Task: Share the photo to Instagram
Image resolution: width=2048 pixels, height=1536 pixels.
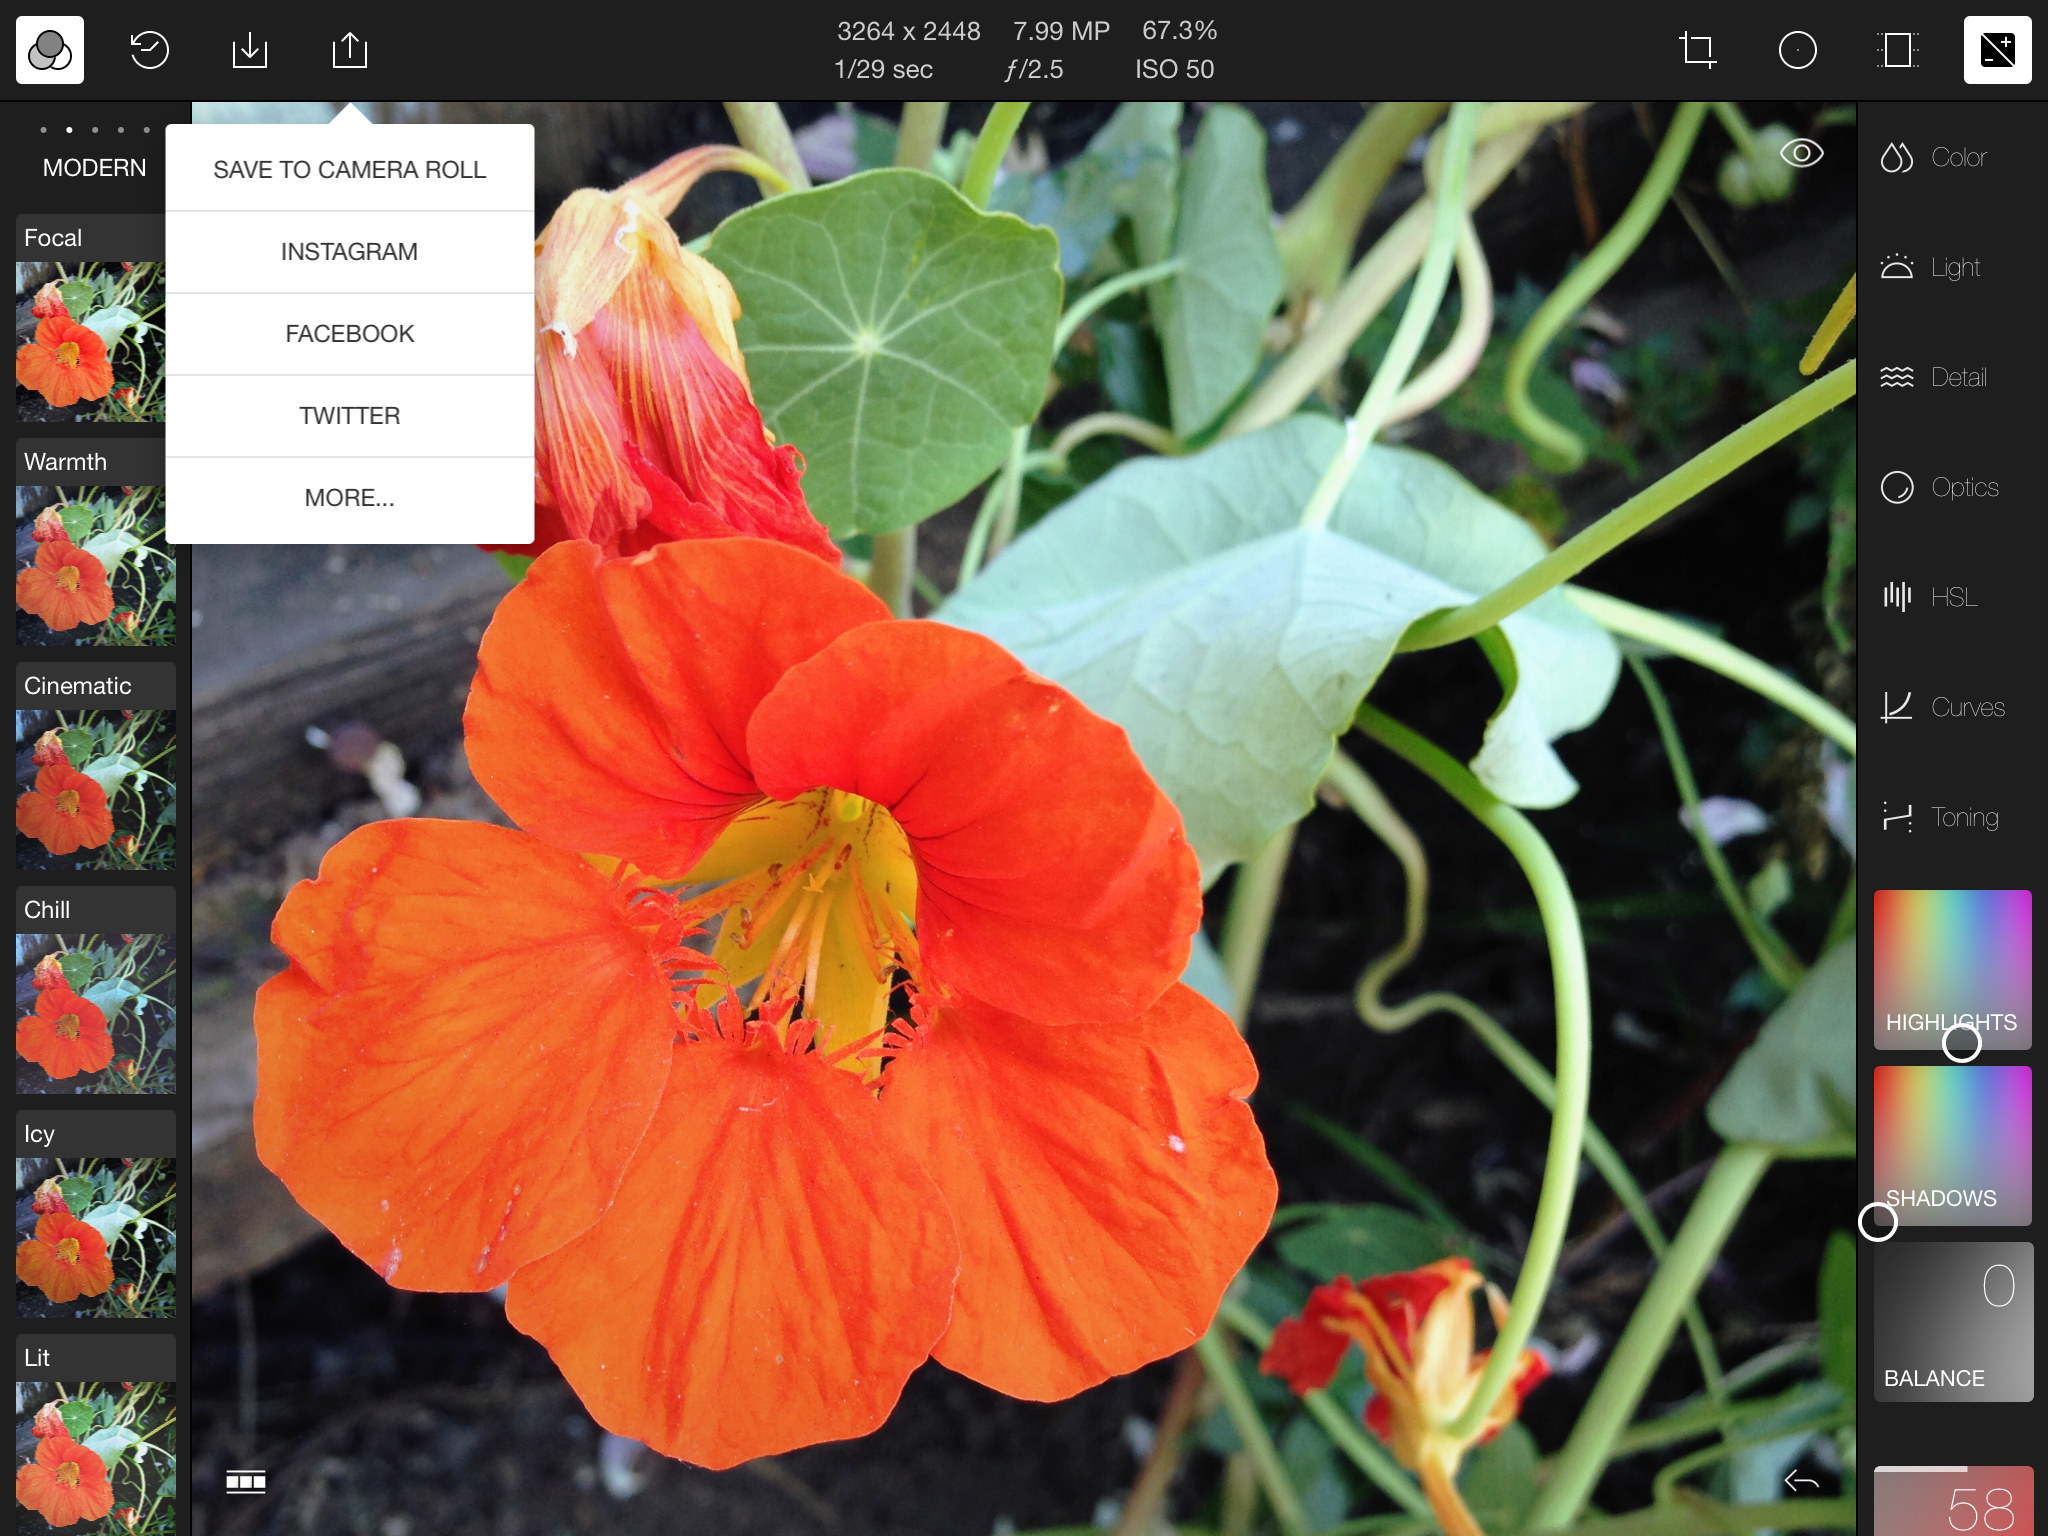Action: [350, 251]
